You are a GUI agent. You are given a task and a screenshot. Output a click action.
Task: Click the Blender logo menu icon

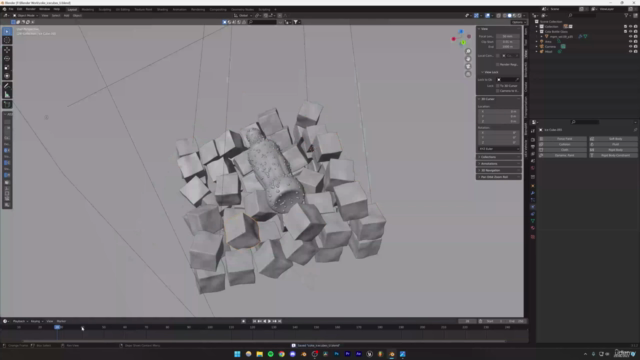point(4,9)
